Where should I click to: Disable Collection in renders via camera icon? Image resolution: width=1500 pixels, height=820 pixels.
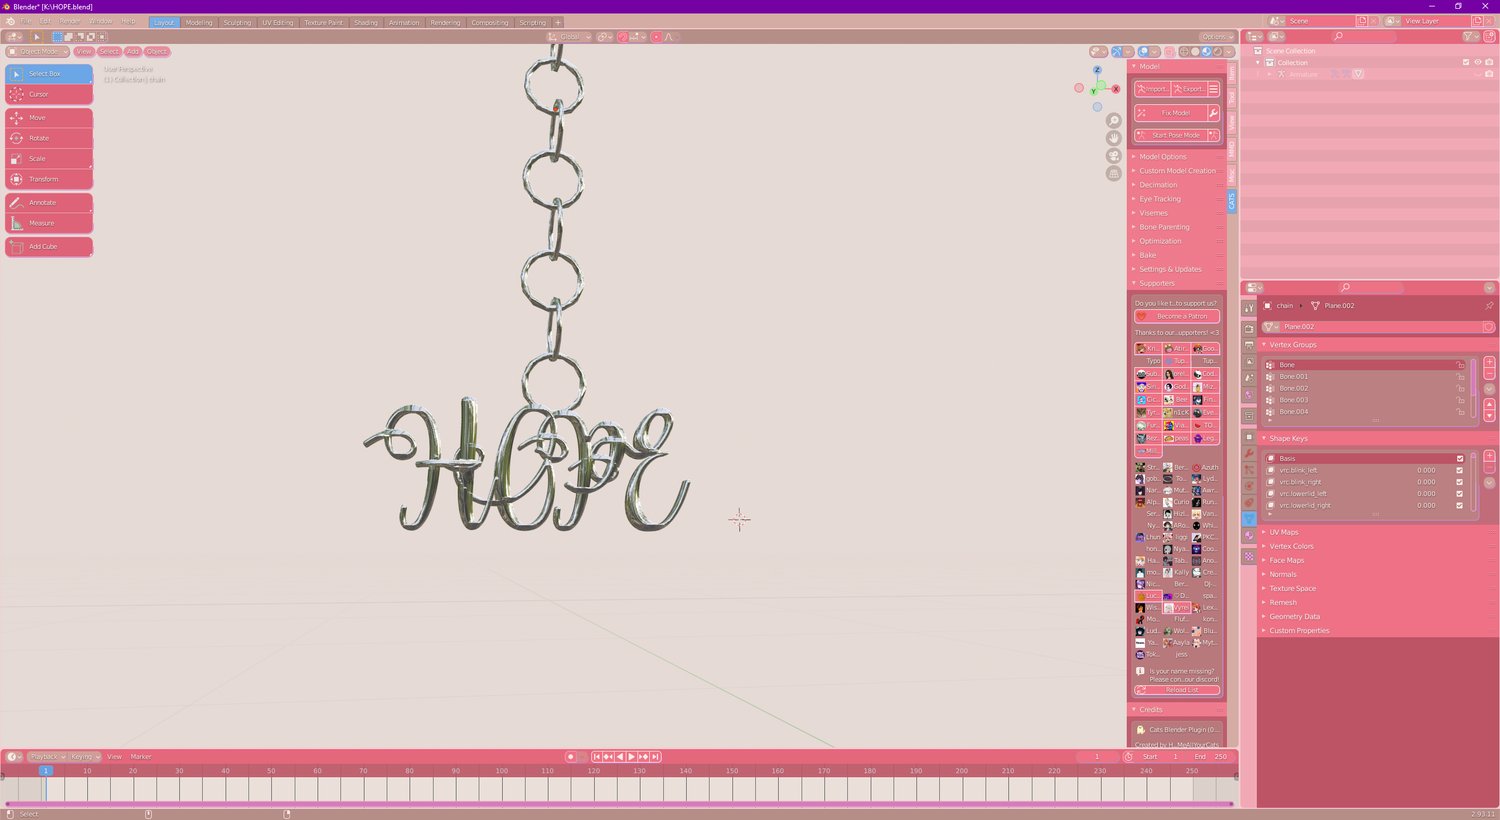[x=1490, y=62]
